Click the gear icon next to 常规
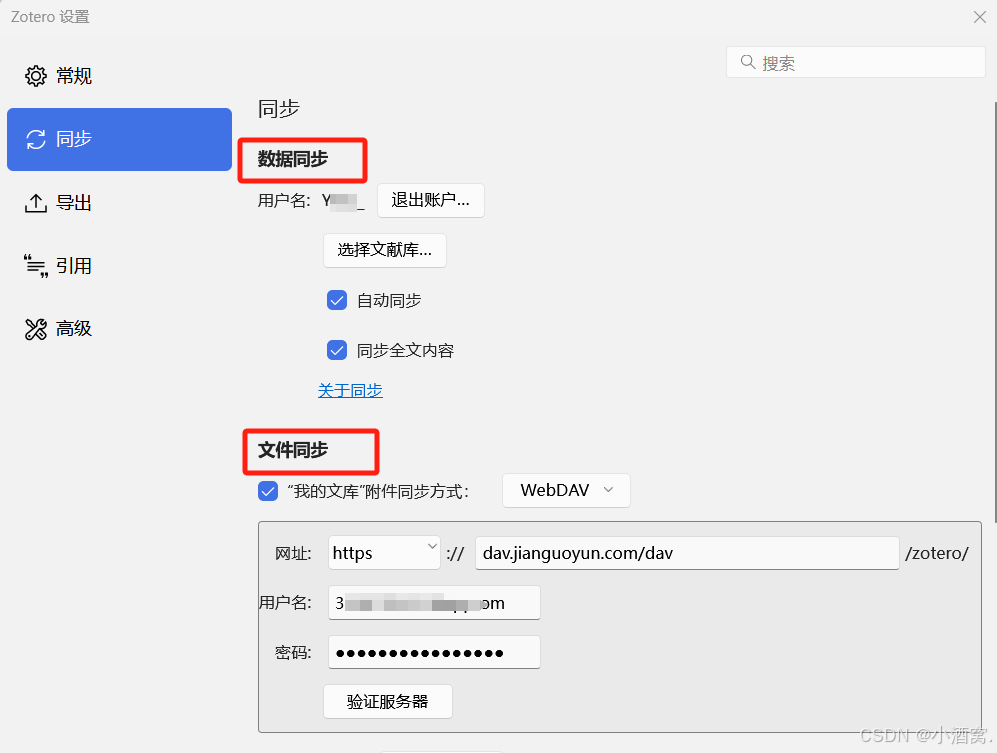Image resolution: width=997 pixels, height=753 pixels. click(x=35, y=75)
